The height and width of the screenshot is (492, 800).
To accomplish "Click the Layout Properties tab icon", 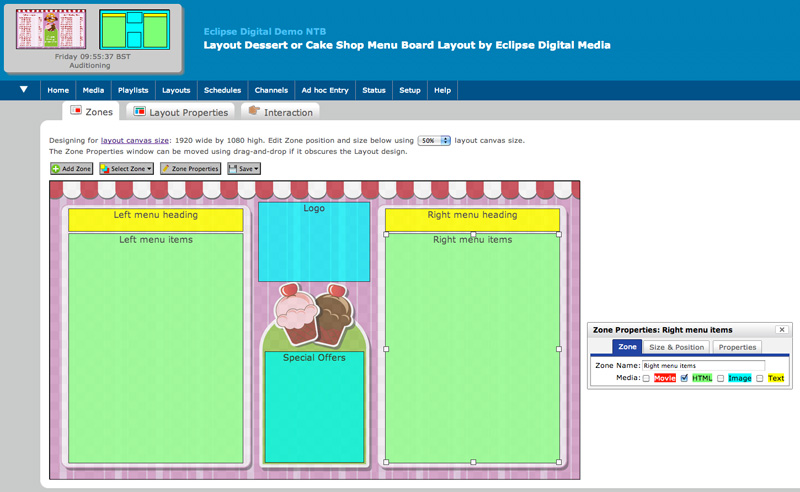I will pos(140,112).
